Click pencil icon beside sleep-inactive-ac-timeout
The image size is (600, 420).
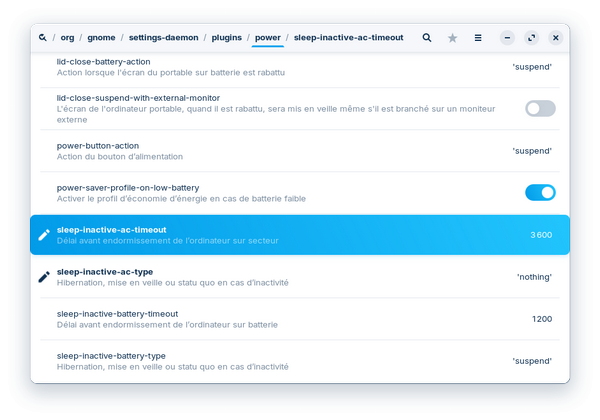pyautogui.click(x=44, y=235)
